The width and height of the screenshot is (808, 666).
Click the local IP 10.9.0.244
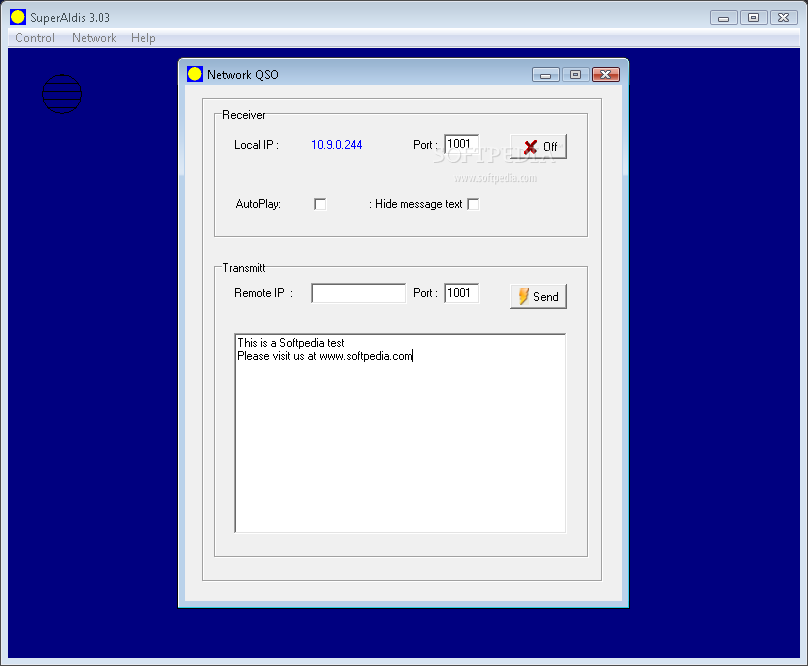[x=336, y=145]
